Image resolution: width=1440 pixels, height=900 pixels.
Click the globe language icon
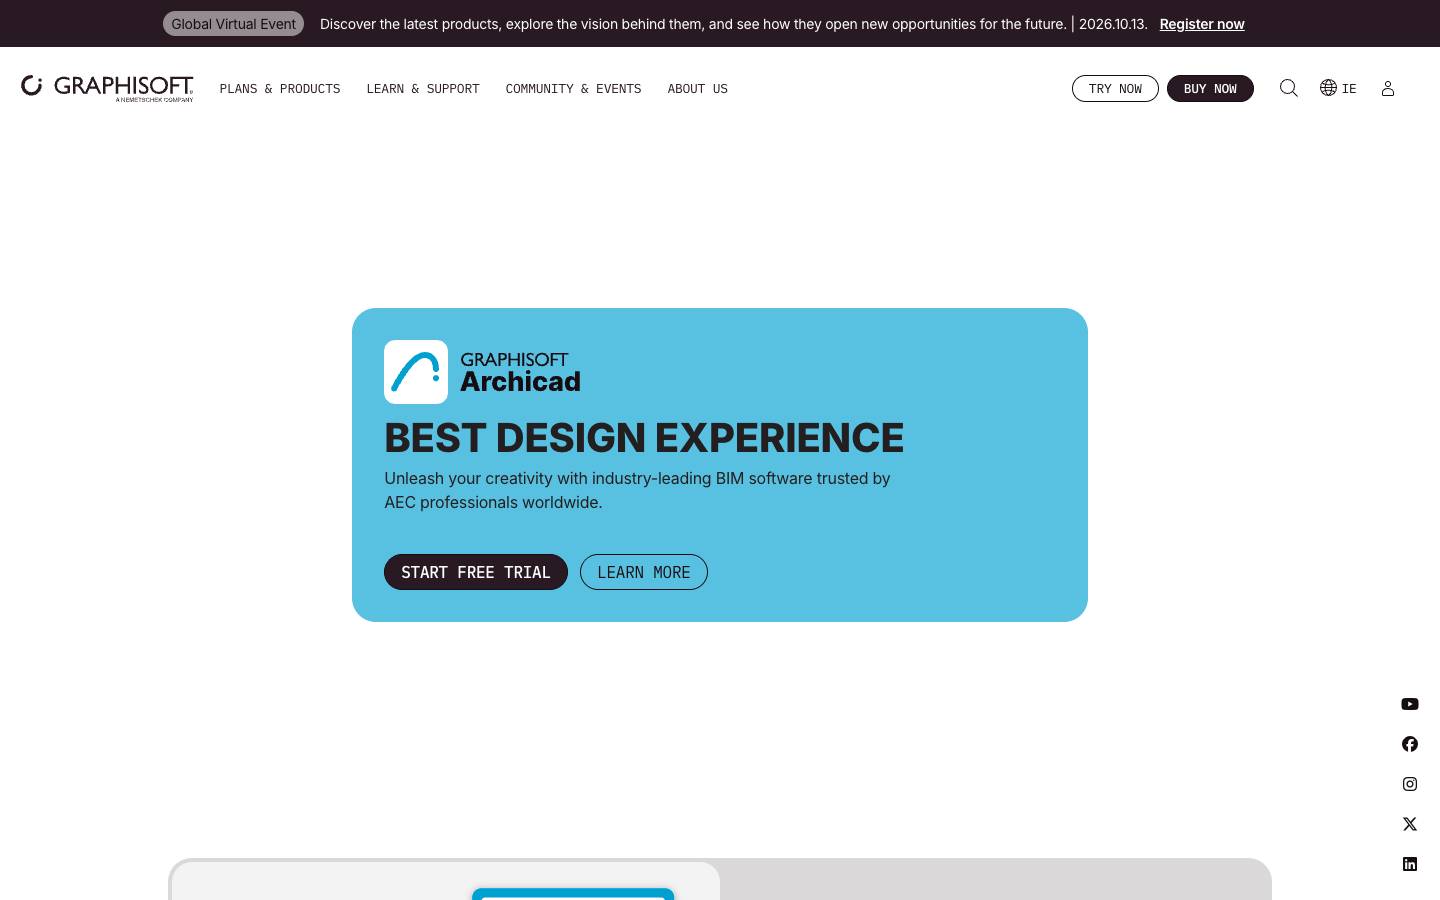tap(1328, 88)
